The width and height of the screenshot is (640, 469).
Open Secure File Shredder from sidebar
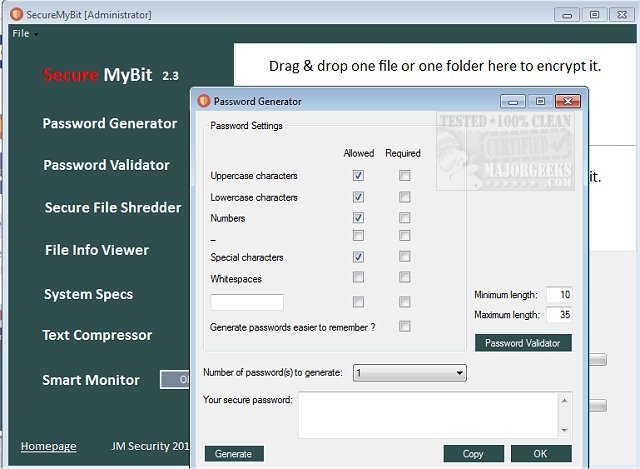tap(113, 207)
